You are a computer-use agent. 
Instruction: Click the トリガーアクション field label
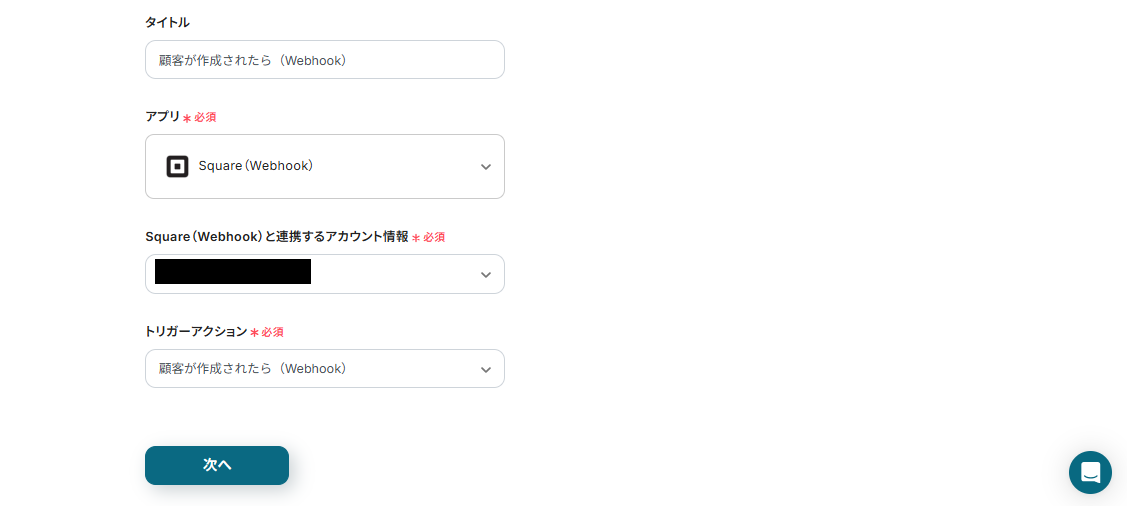(196, 331)
